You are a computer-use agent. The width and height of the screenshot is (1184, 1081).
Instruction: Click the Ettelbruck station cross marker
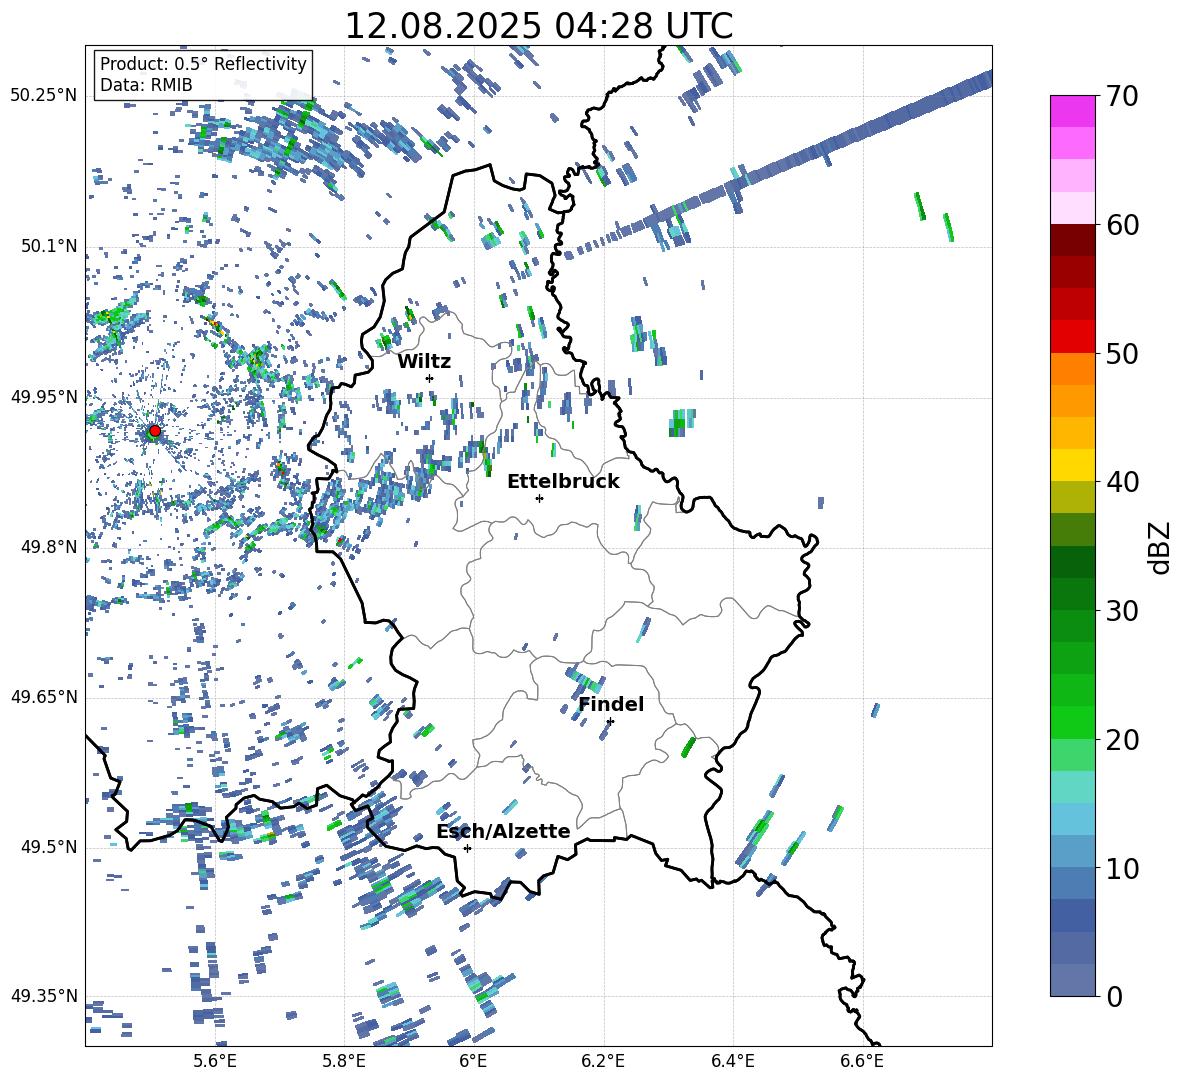coord(539,498)
